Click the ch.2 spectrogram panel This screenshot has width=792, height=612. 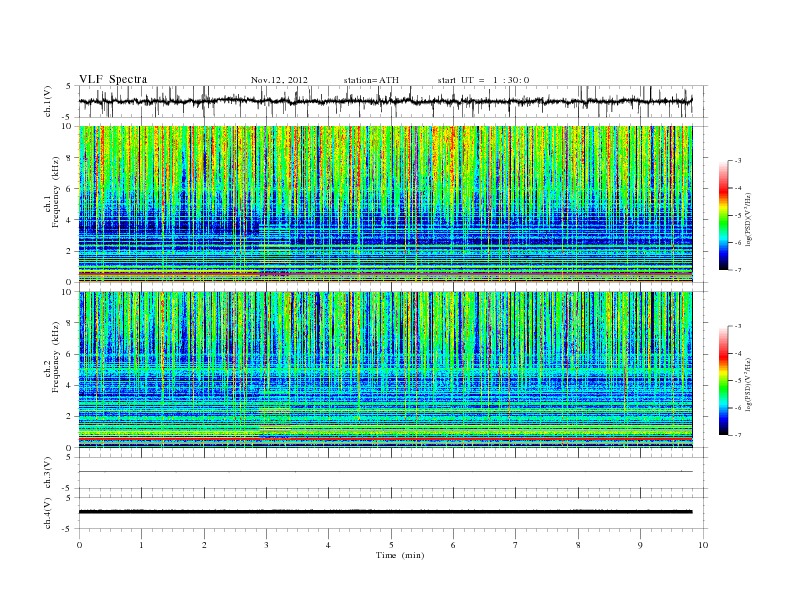[x=385, y=370]
